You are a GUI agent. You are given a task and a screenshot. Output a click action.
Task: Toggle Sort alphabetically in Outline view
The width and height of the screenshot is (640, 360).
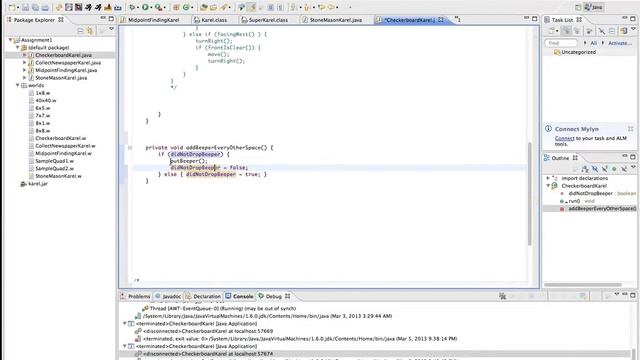[585, 169]
